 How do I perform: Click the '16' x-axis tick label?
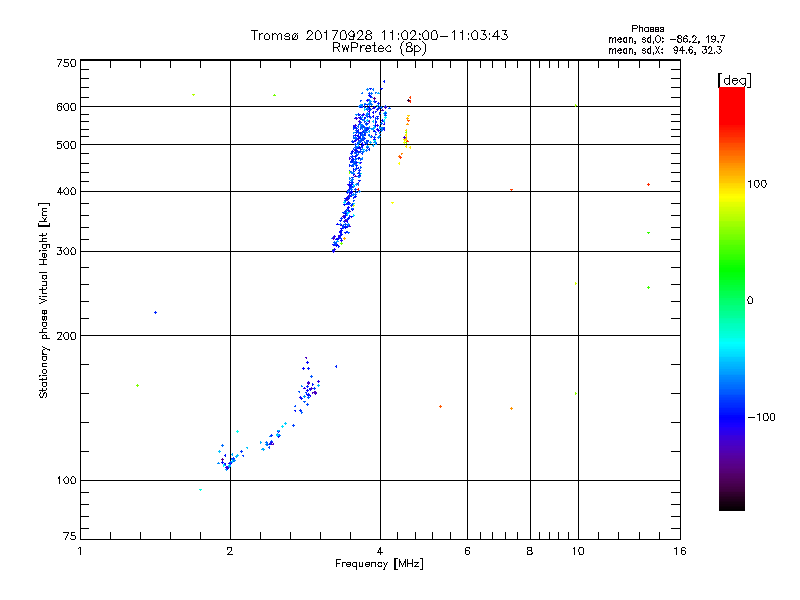click(680, 551)
